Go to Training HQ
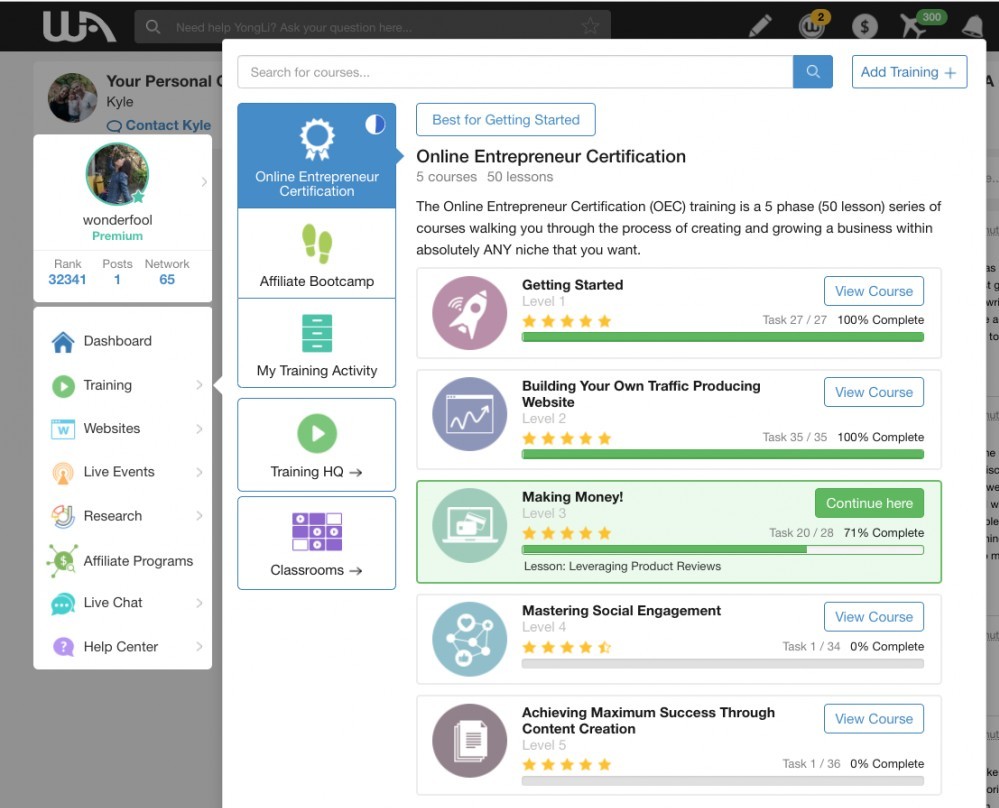The image size is (999, 808). (x=317, y=445)
